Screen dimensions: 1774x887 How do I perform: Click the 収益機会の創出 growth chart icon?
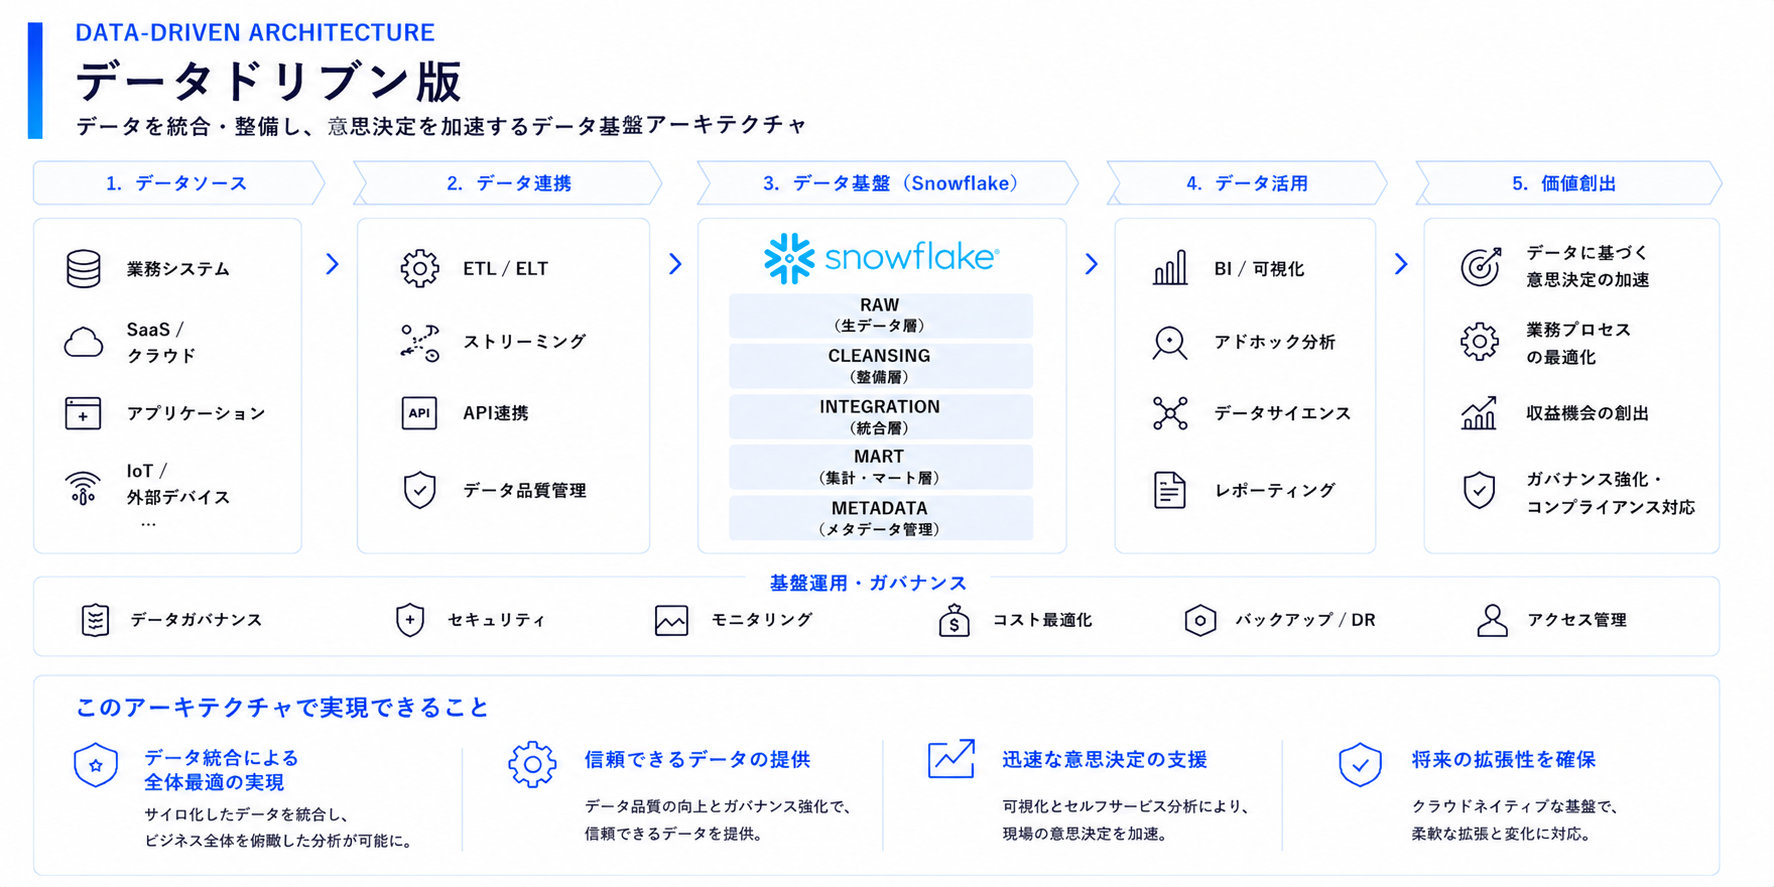tap(1479, 412)
